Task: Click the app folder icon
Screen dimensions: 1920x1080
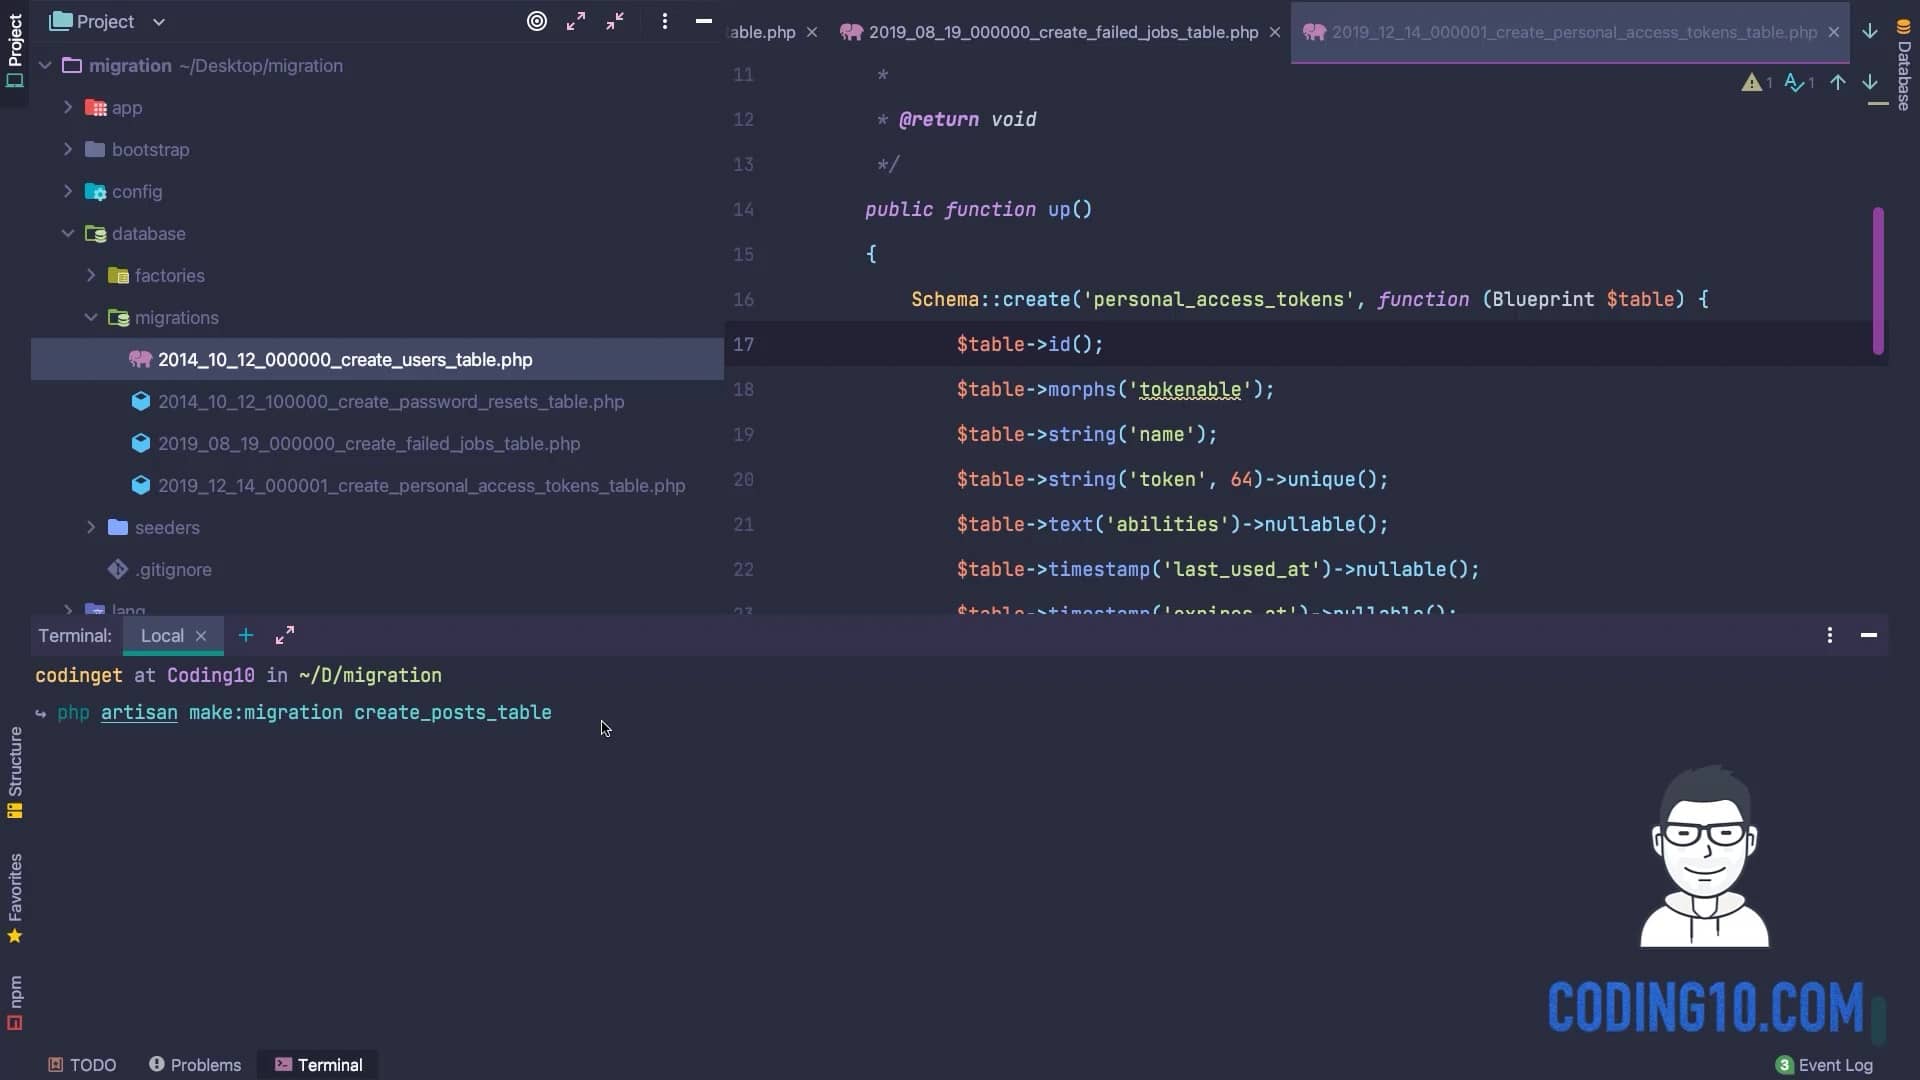Action: click(96, 107)
